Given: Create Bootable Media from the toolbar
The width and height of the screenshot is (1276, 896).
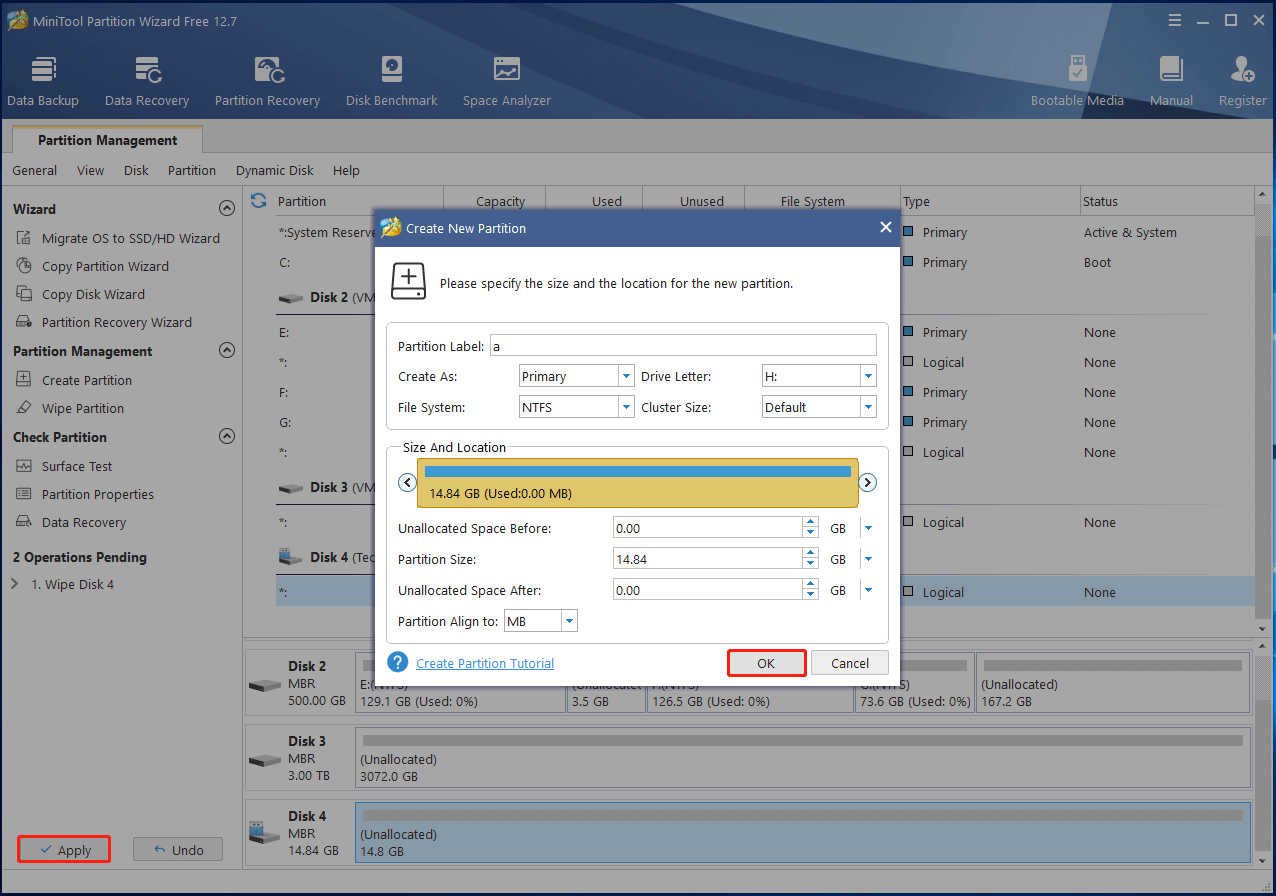Looking at the screenshot, I should (1077, 81).
